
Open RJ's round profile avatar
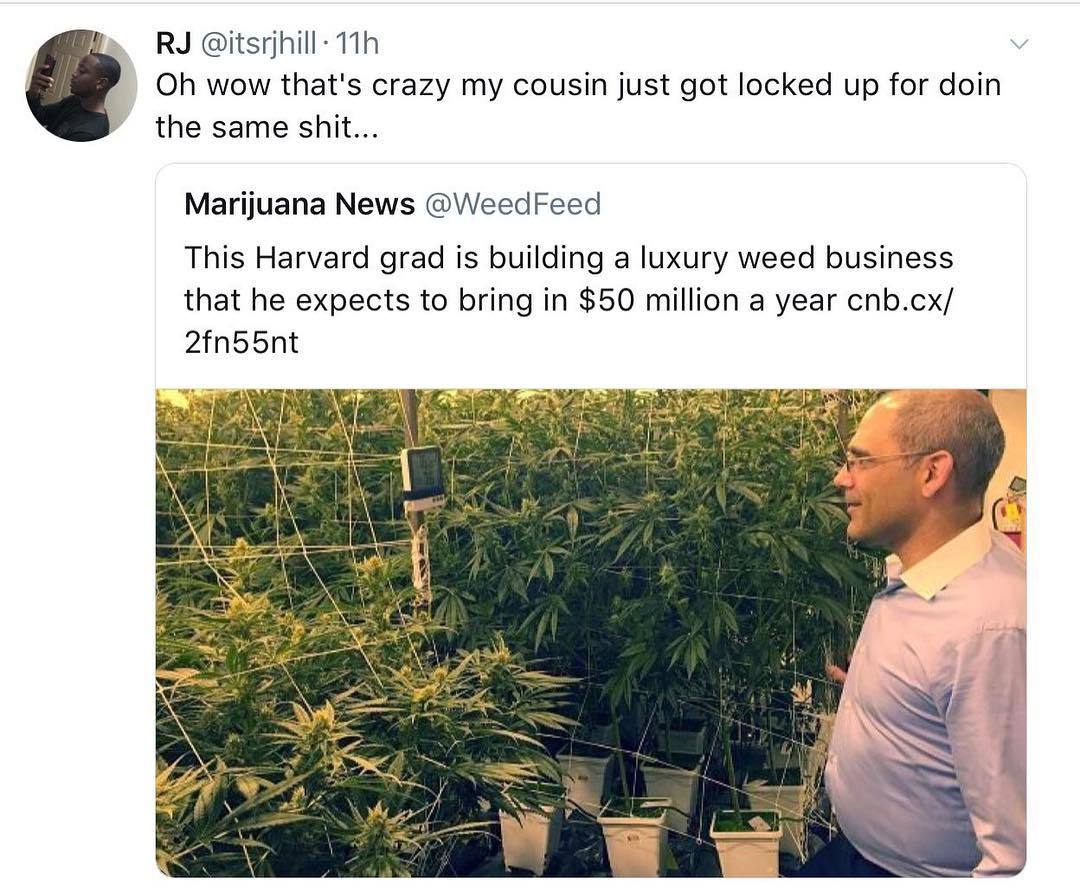[x=81, y=85]
